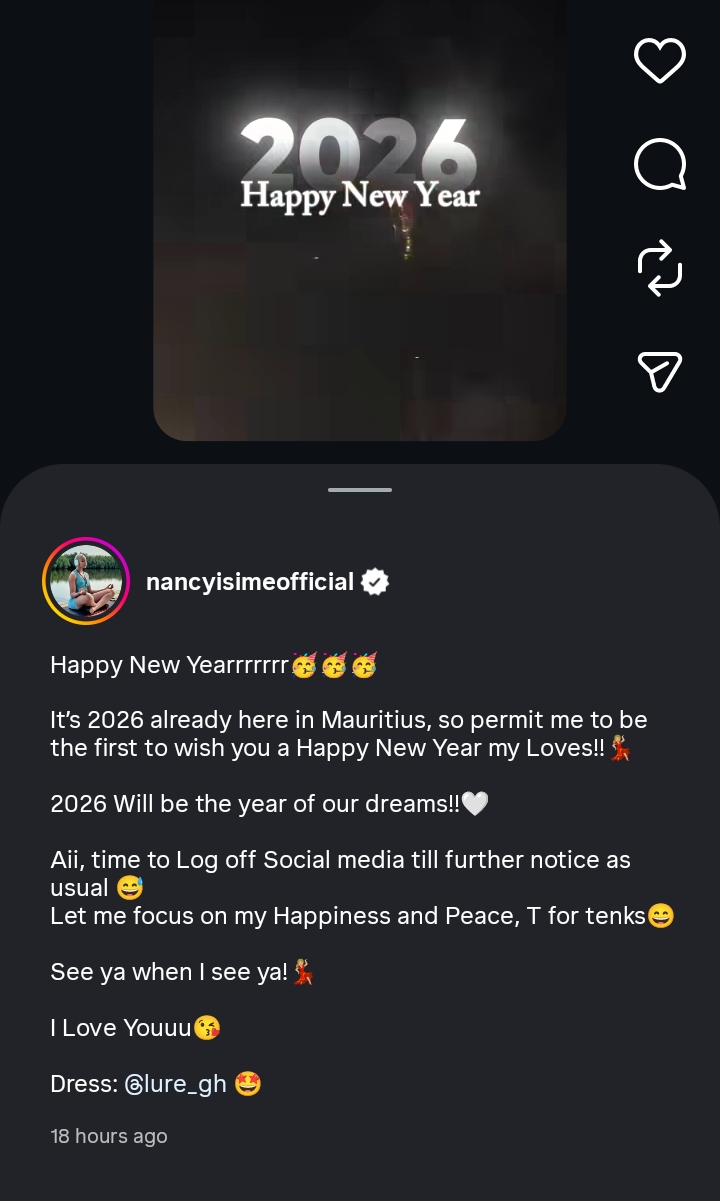Click the "18 hours ago" timestamp

coord(109,1136)
